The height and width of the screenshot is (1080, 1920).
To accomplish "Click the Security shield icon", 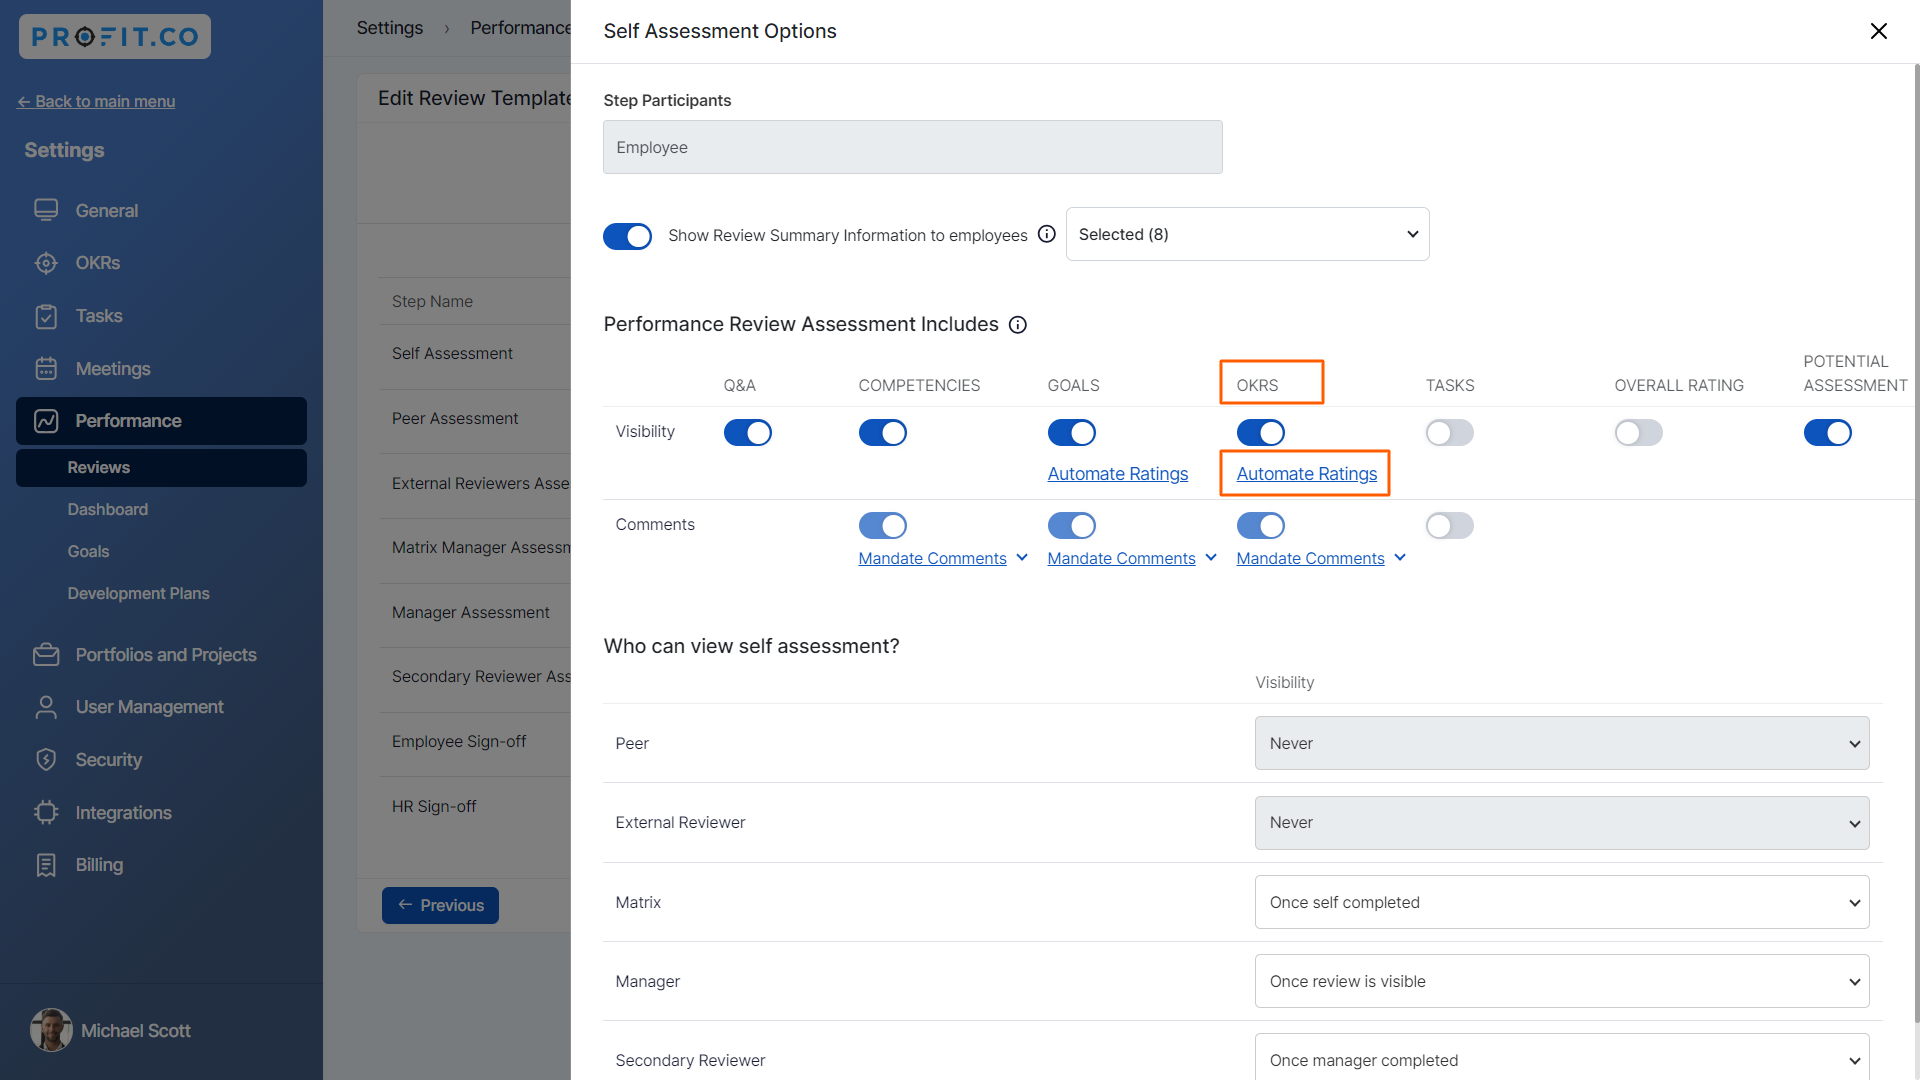I will (46, 760).
